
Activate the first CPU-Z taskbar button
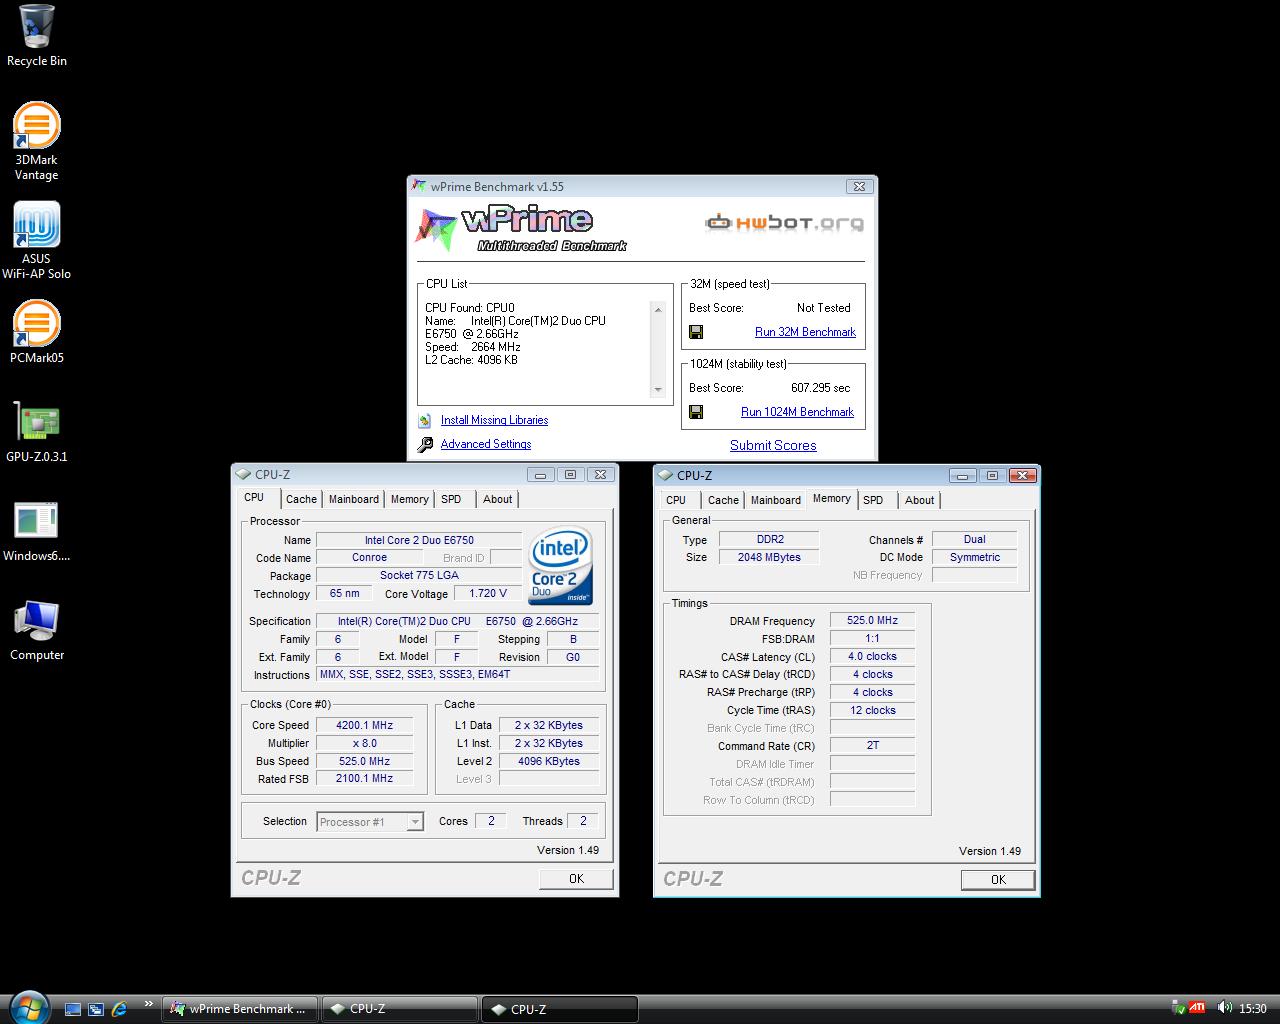[400, 1009]
